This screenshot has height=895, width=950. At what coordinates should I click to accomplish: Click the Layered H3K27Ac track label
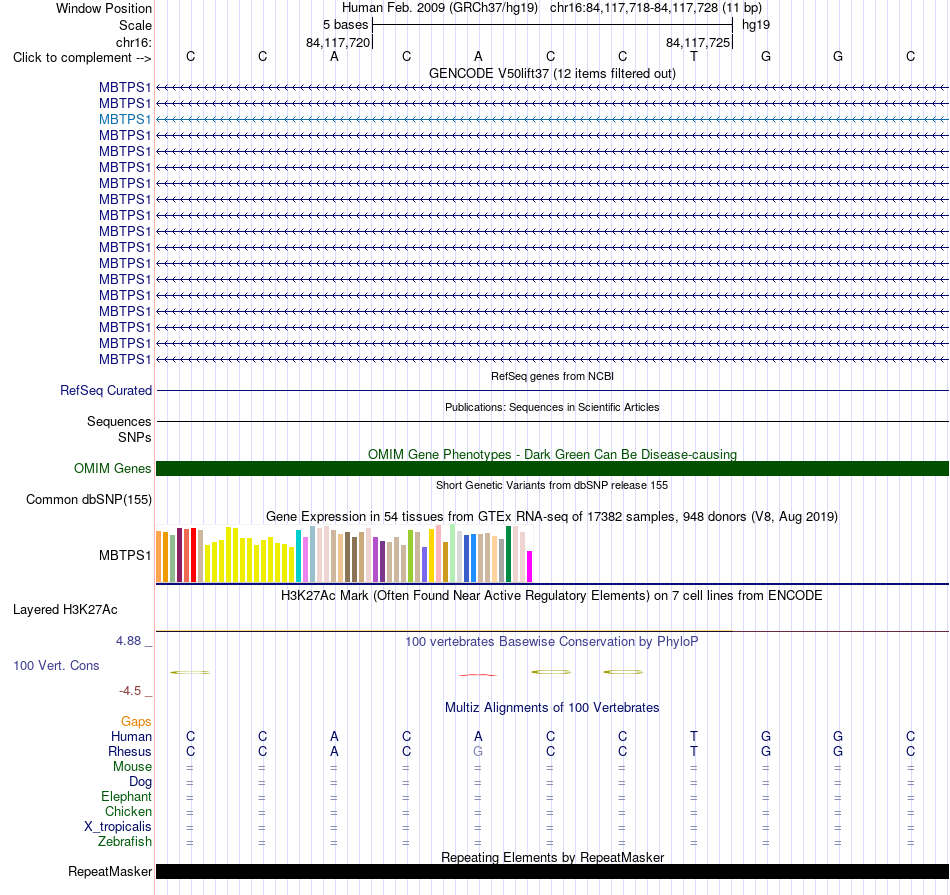point(65,610)
